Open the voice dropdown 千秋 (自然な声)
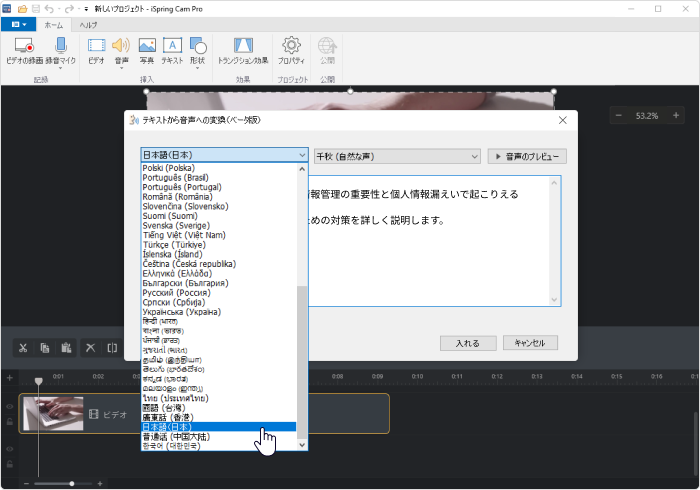Image resolution: width=700 pixels, height=490 pixels. tap(397, 156)
